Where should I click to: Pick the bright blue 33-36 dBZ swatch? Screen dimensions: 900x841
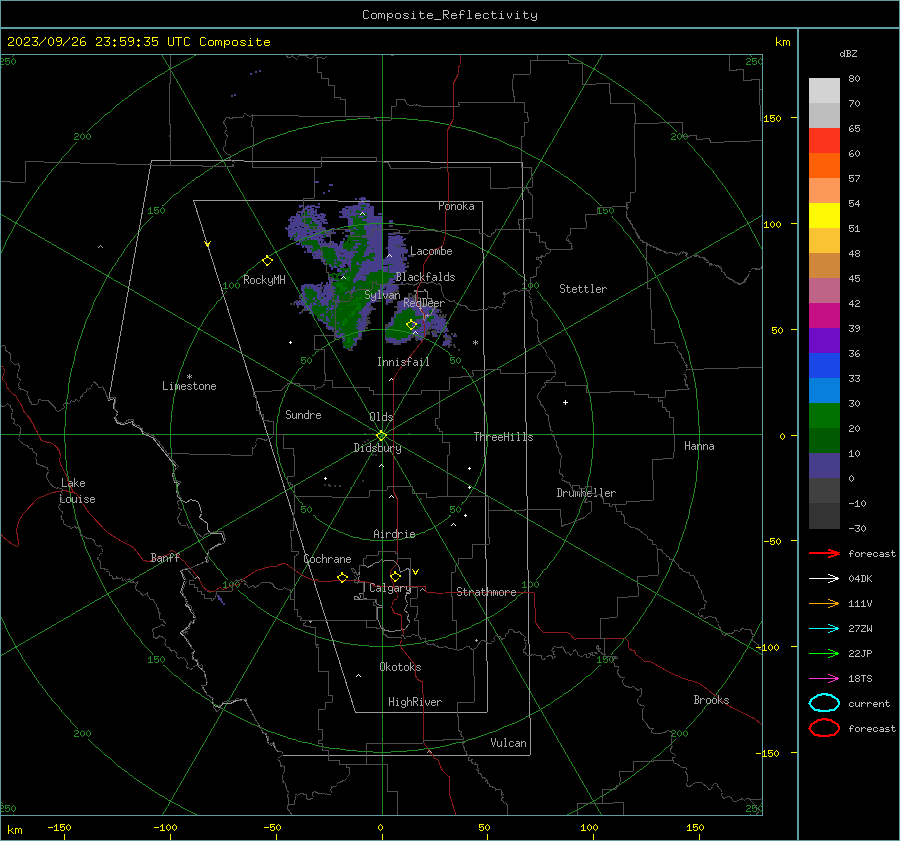coord(824,365)
